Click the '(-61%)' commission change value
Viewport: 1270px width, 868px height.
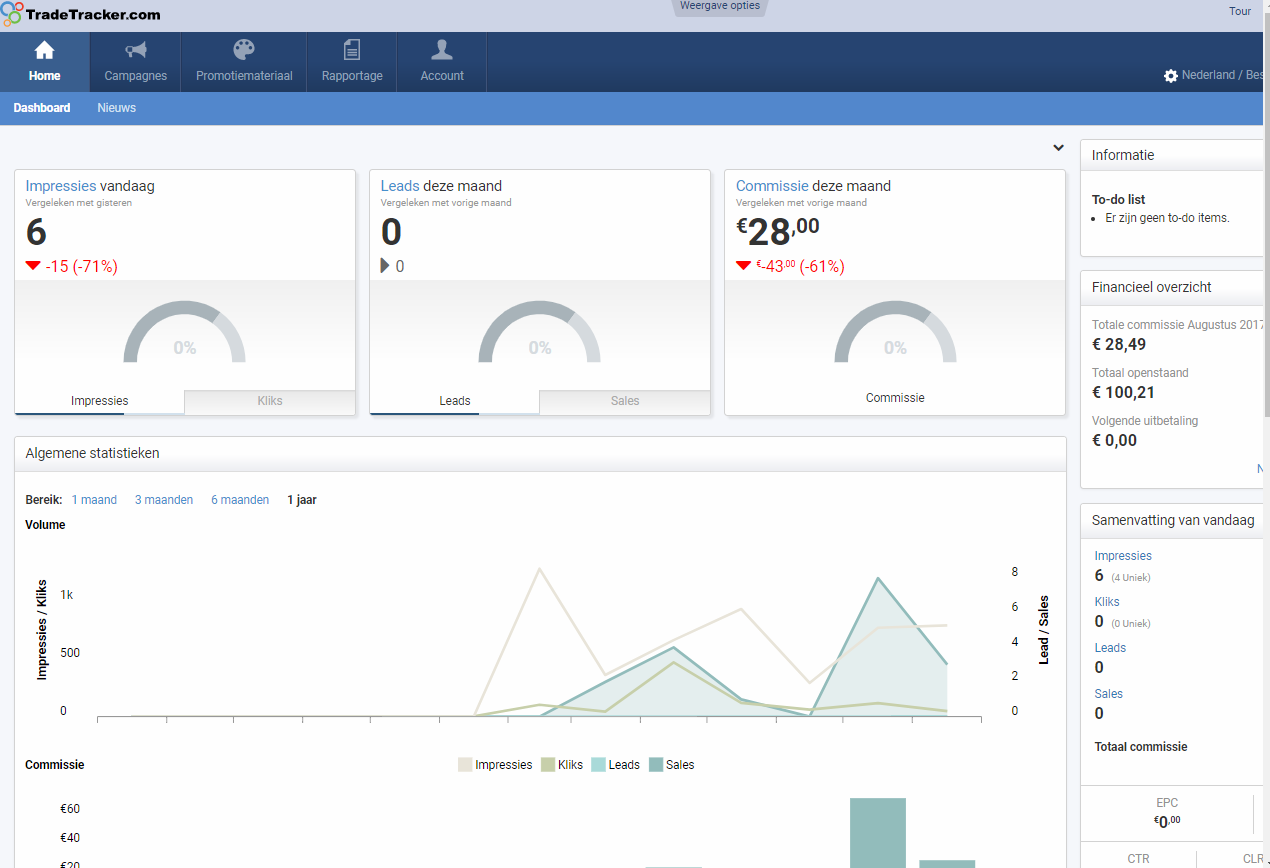(822, 266)
